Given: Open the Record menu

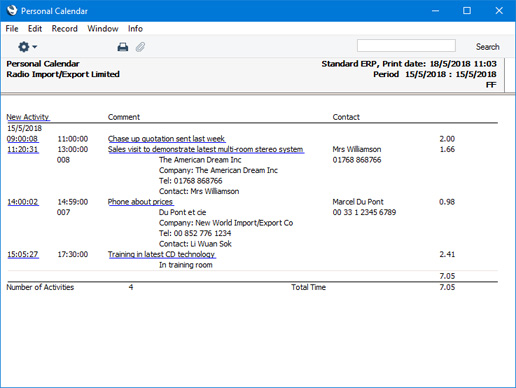Looking at the screenshot, I should [64, 29].
